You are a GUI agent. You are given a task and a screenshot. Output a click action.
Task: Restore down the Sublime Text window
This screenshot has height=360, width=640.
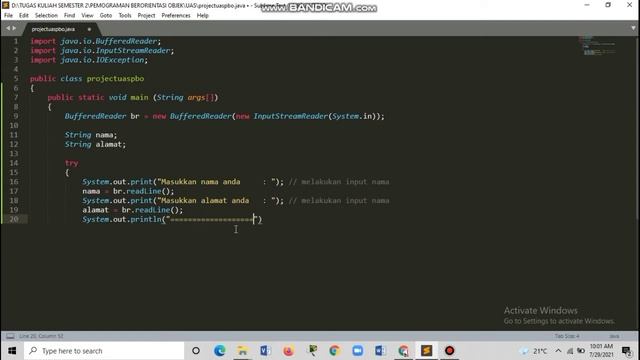click(x=608, y=5)
